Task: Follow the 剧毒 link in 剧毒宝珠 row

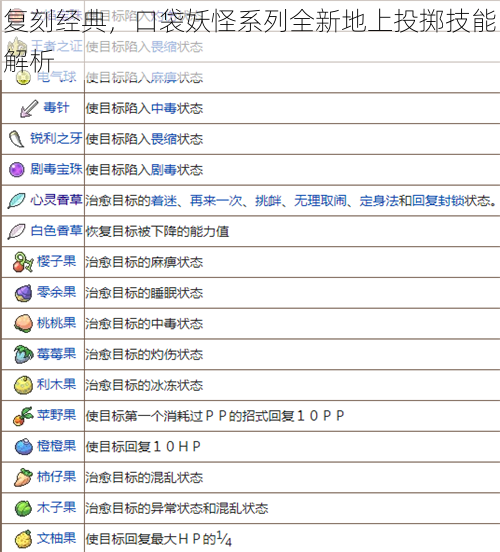Action: click(164, 170)
